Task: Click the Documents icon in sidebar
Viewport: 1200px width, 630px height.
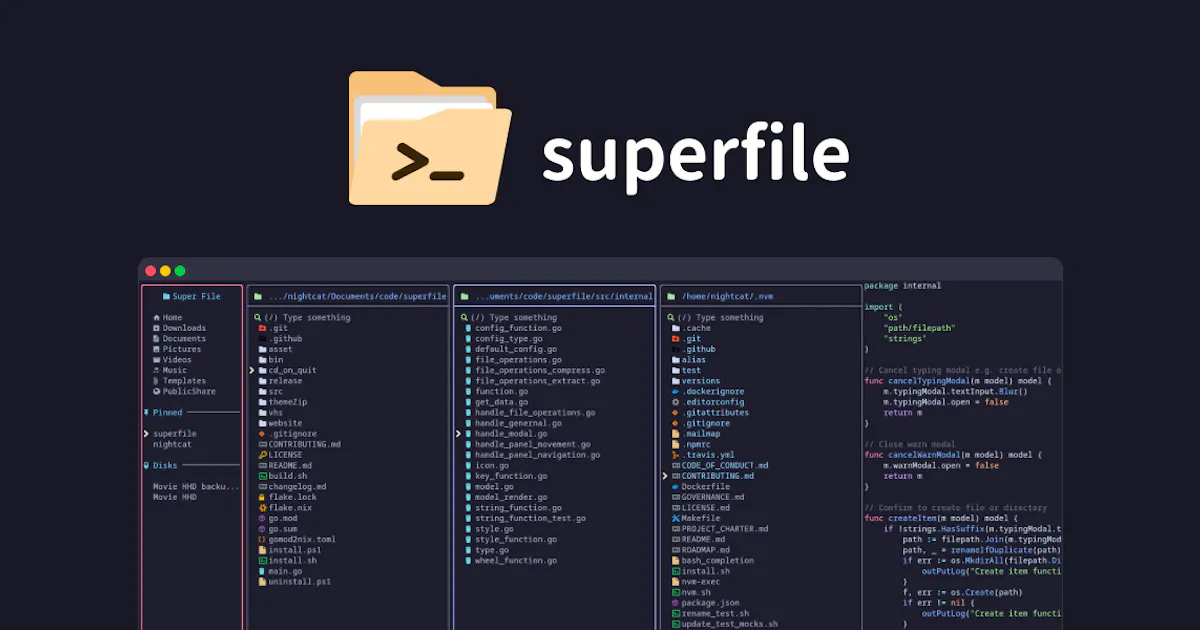Action: (157, 339)
